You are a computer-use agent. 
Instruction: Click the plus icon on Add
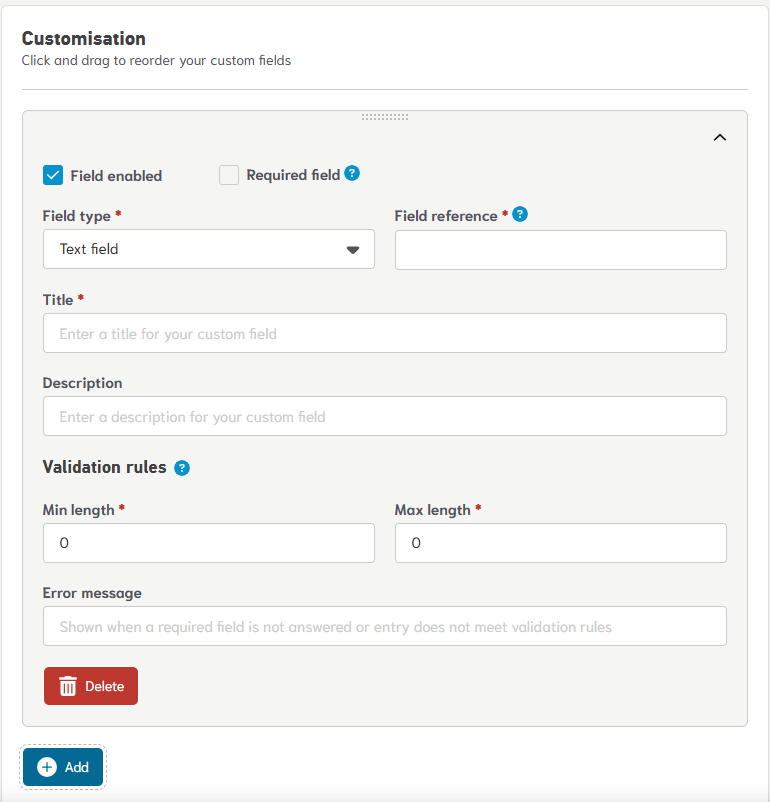(x=47, y=767)
